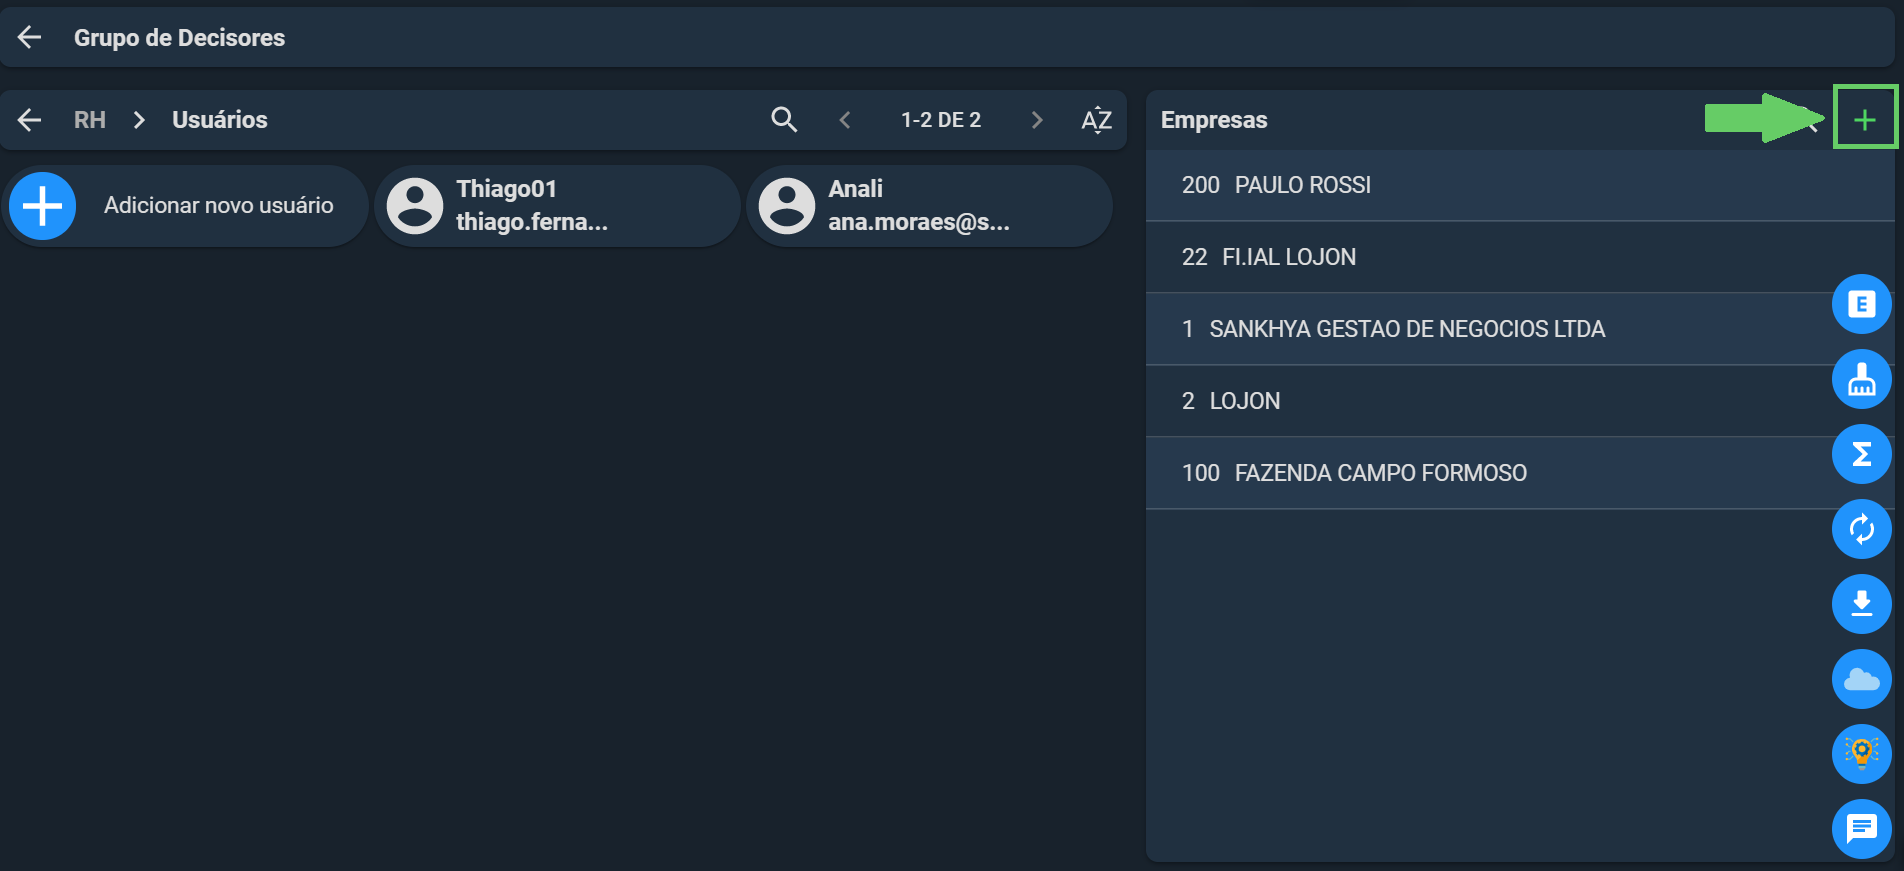Select 1 SANKHYA GESTAO DE NEGOCIOS LTDA
Screen dimensions: 1904x871
pos(1520,329)
